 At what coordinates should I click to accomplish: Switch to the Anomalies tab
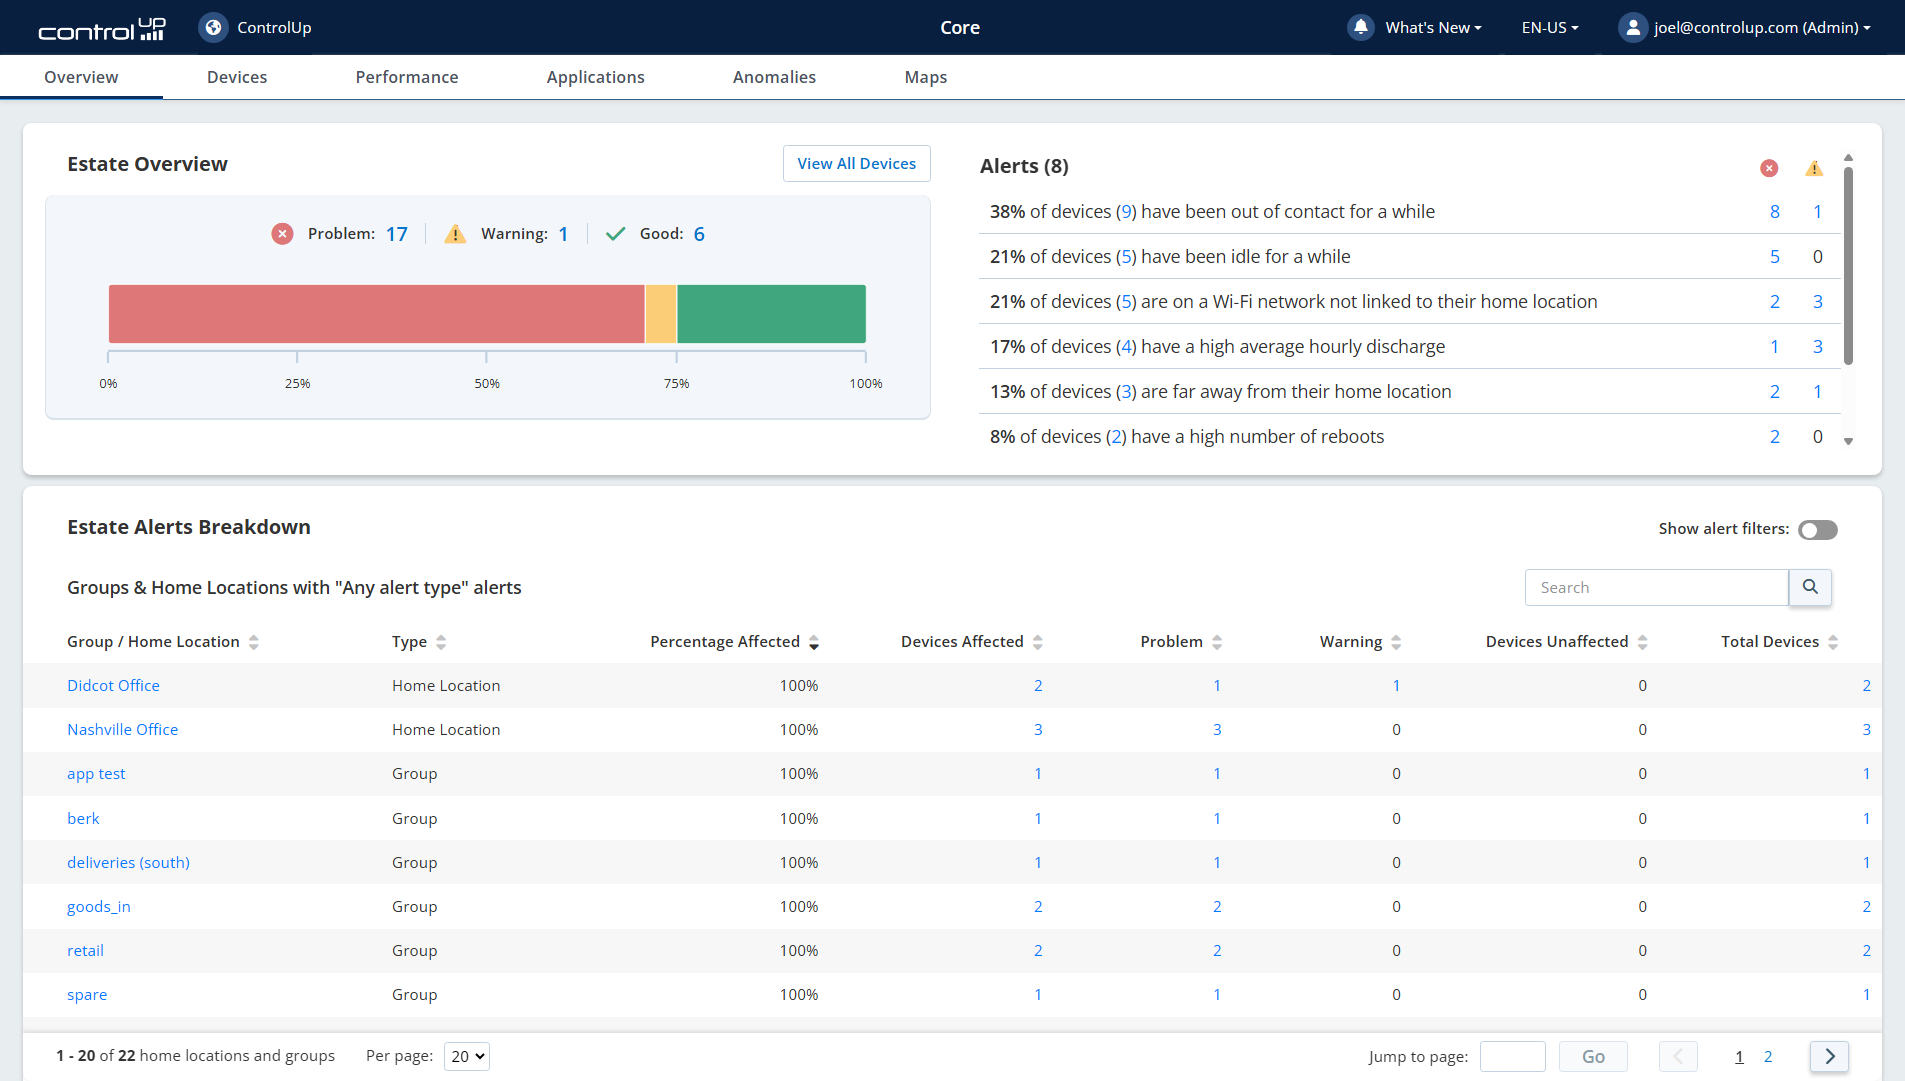pyautogui.click(x=774, y=77)
